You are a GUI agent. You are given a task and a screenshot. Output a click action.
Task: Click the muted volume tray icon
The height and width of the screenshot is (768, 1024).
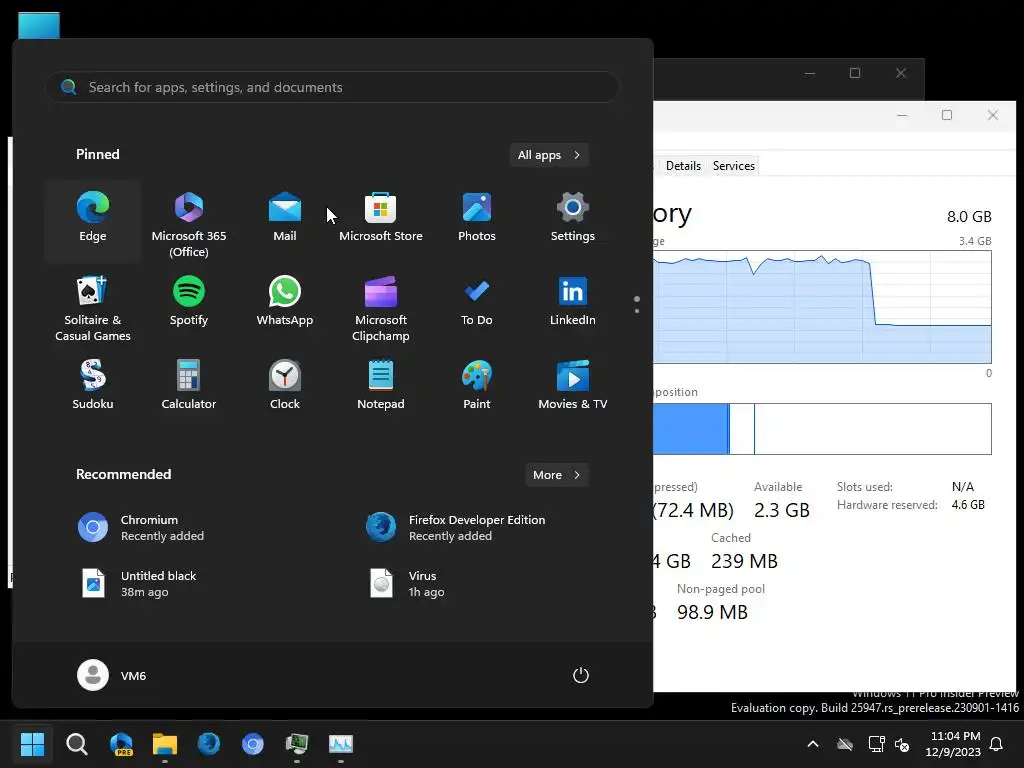[903, 744]
